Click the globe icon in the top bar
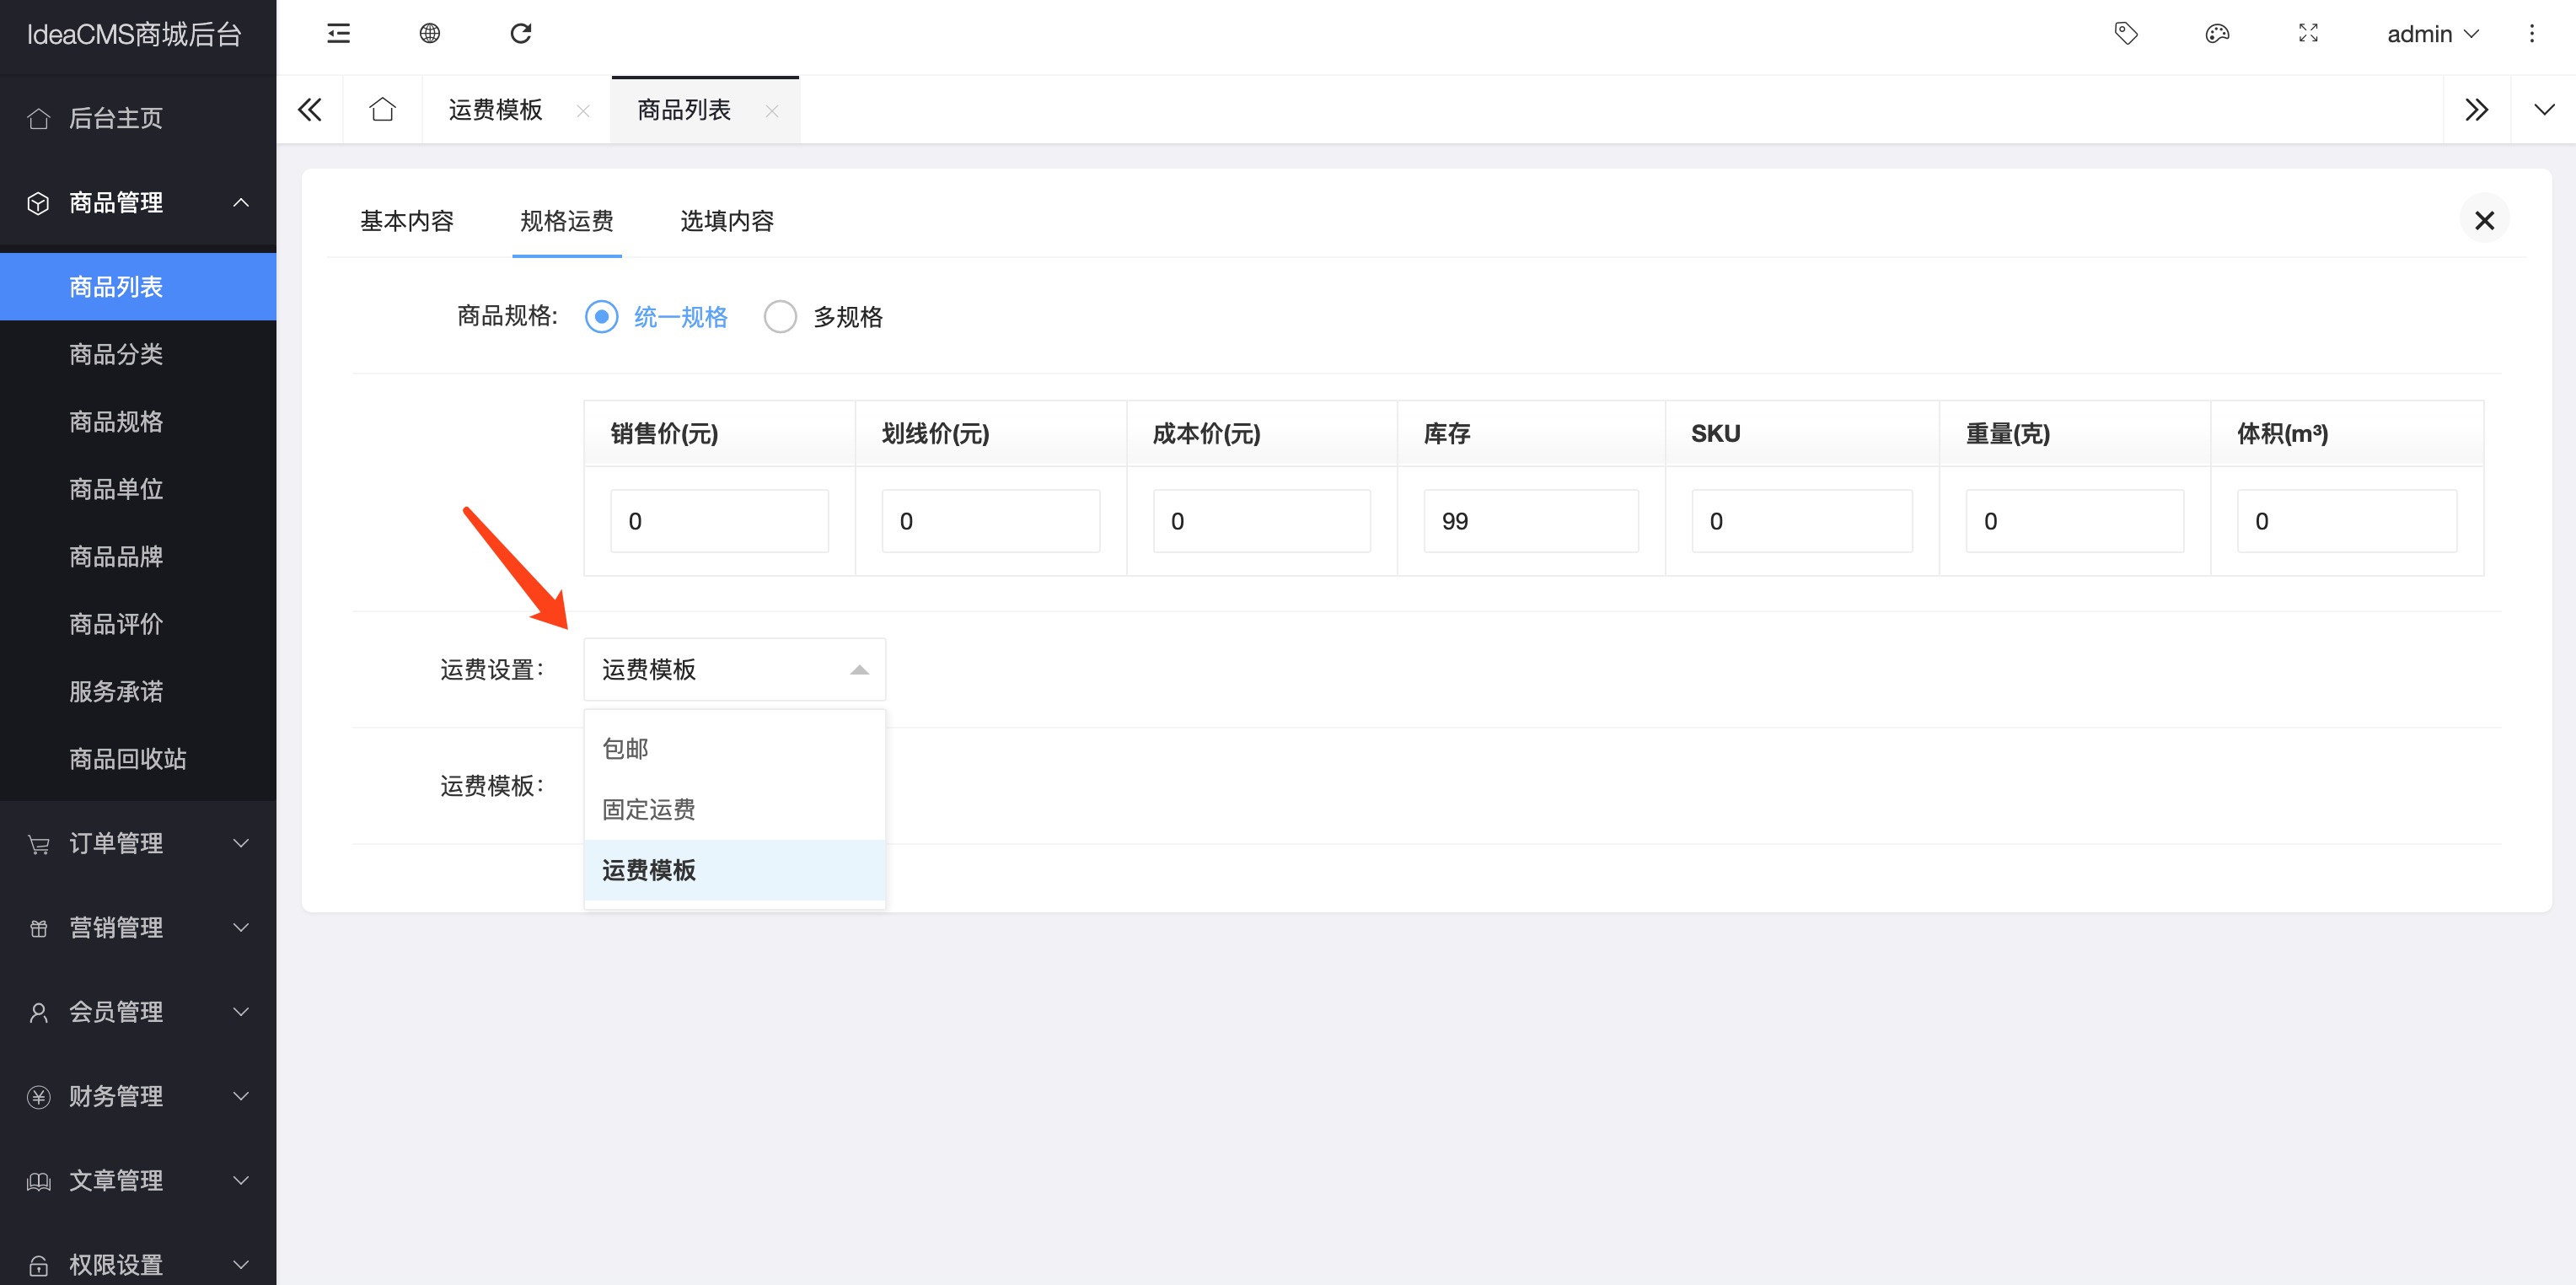 [429, 34]
